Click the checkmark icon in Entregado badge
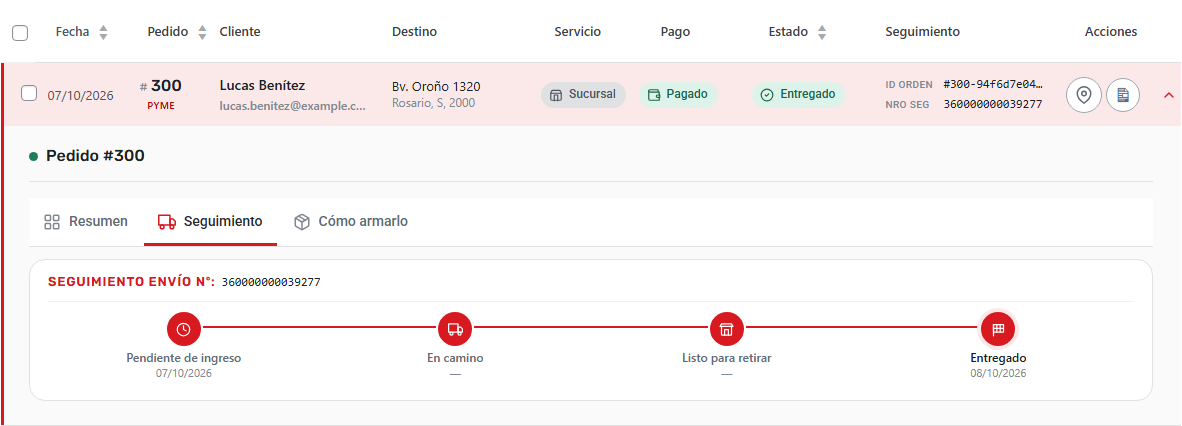 point(767,95)
